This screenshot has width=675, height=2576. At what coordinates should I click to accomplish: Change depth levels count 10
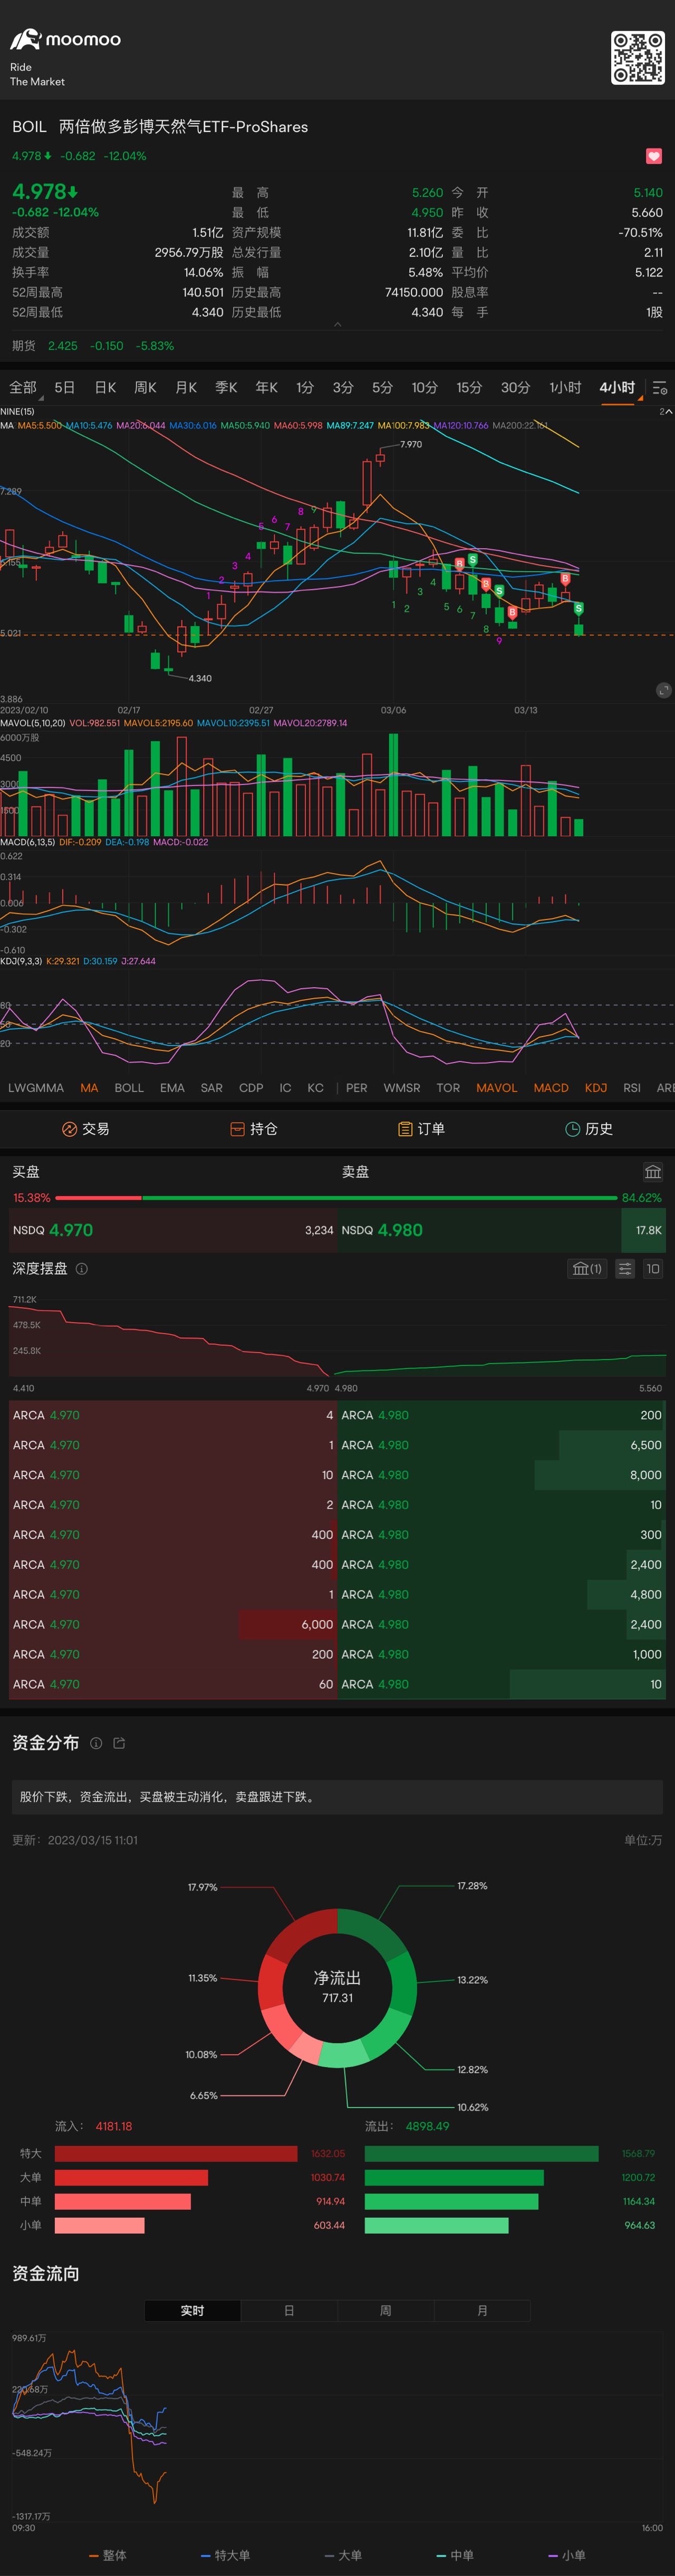[x=653, y=1269]
